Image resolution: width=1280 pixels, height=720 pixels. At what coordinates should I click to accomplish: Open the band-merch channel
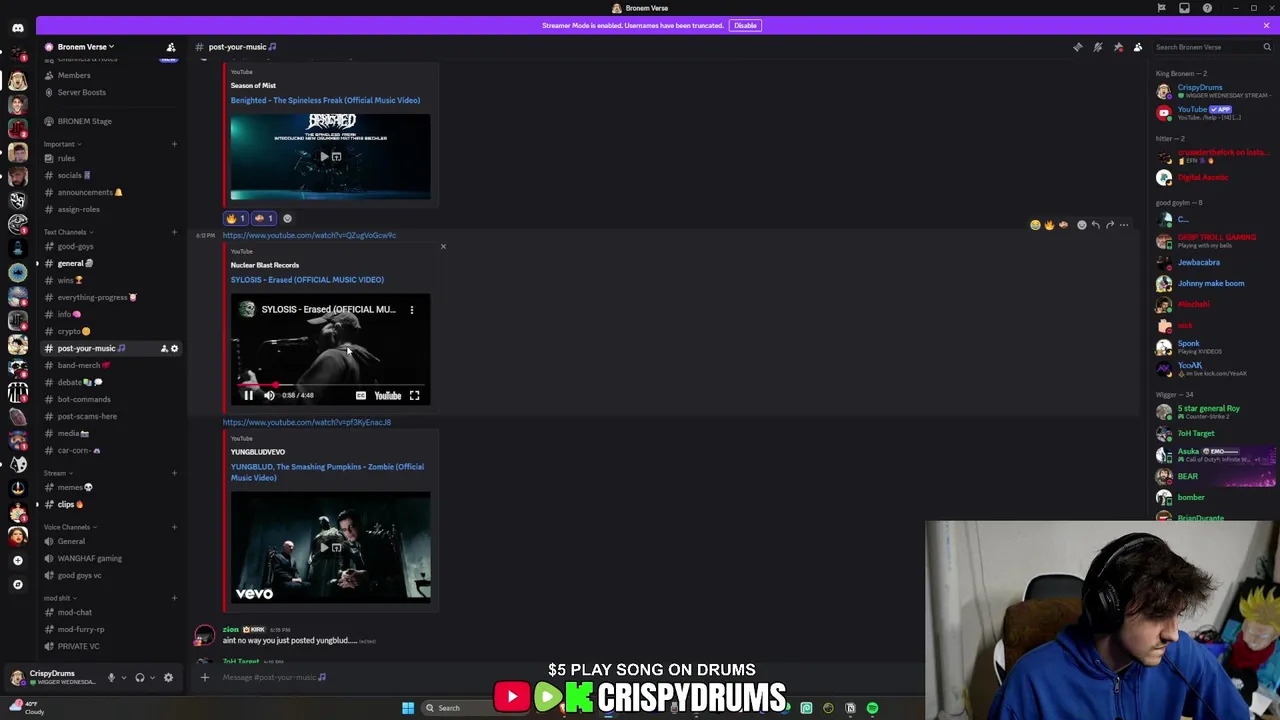click(110, 365)
